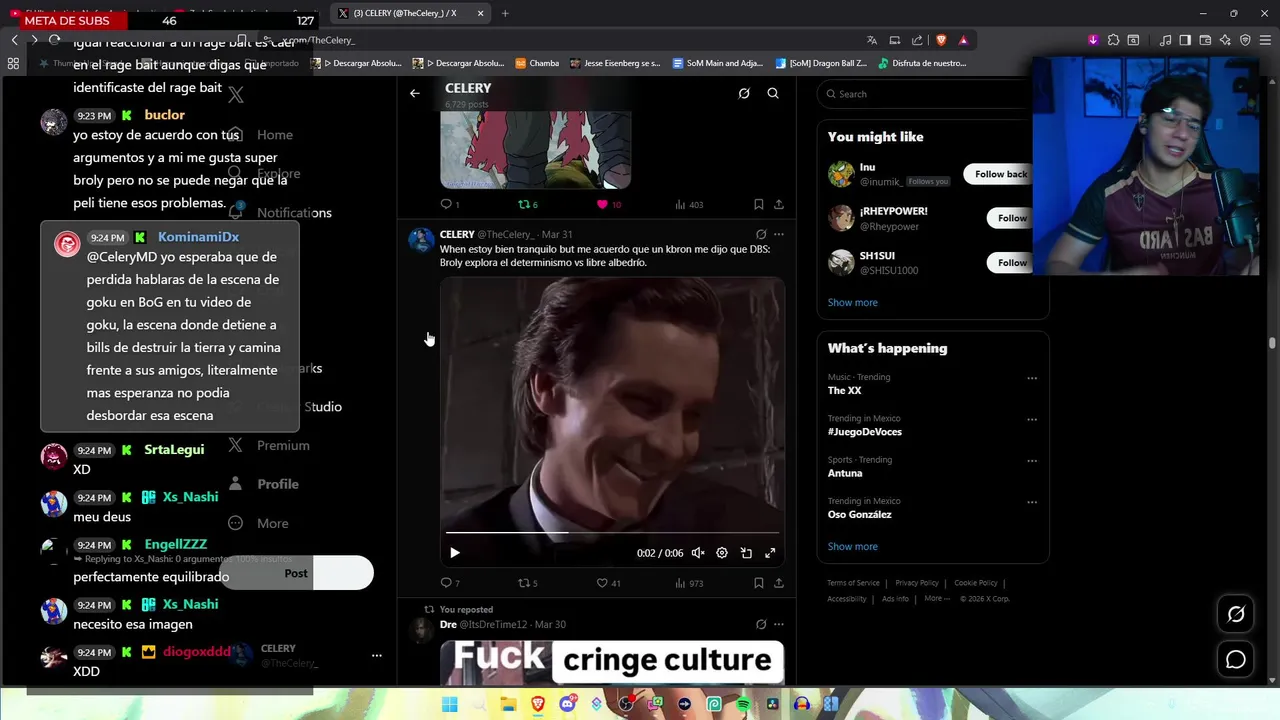Click the X search input field
The image size is (1280, 720).
(x=925, y=94)
